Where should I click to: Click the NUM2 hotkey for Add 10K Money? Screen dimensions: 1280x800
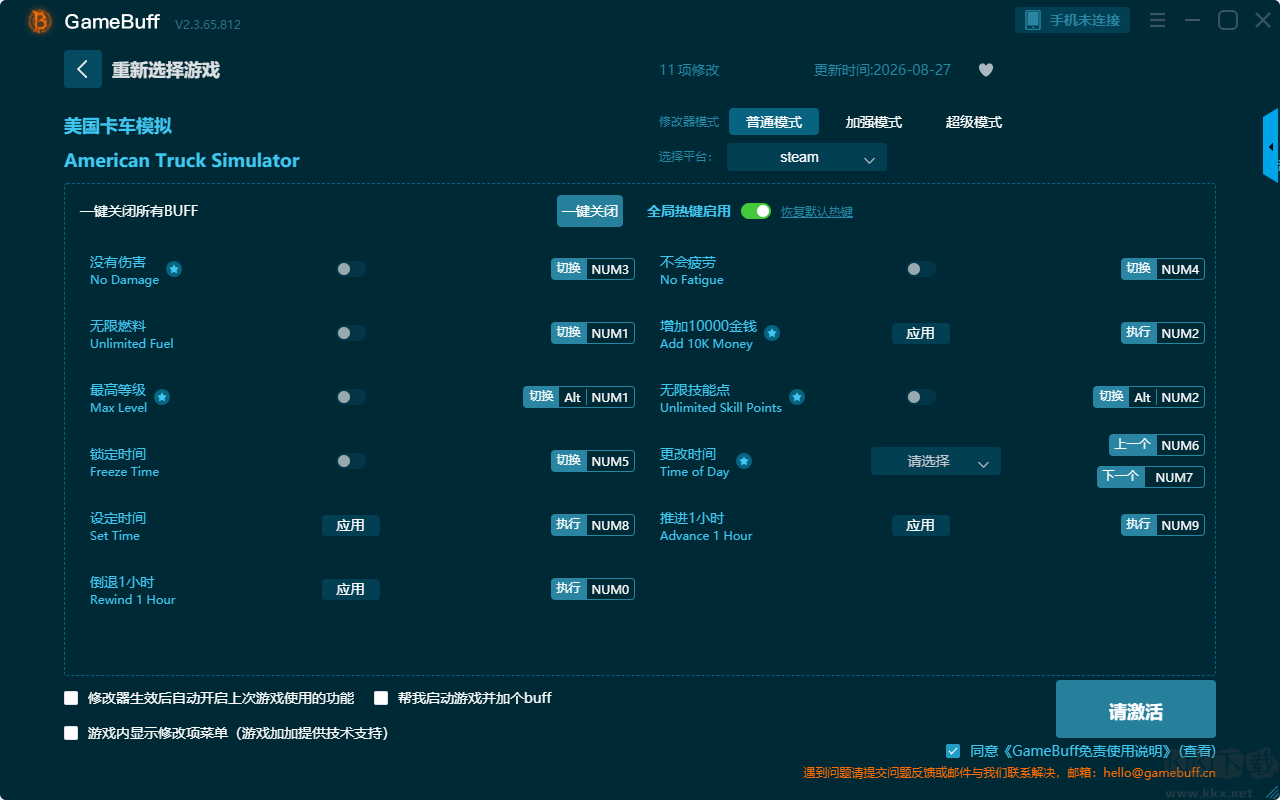click(1163, 333)
